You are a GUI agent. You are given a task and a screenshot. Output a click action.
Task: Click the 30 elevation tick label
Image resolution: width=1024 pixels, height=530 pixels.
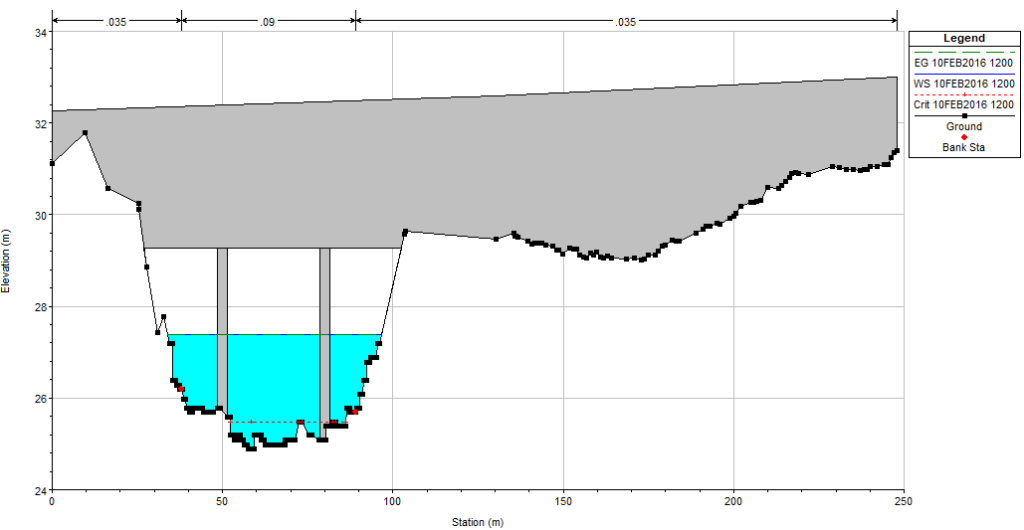coord(42,215)
